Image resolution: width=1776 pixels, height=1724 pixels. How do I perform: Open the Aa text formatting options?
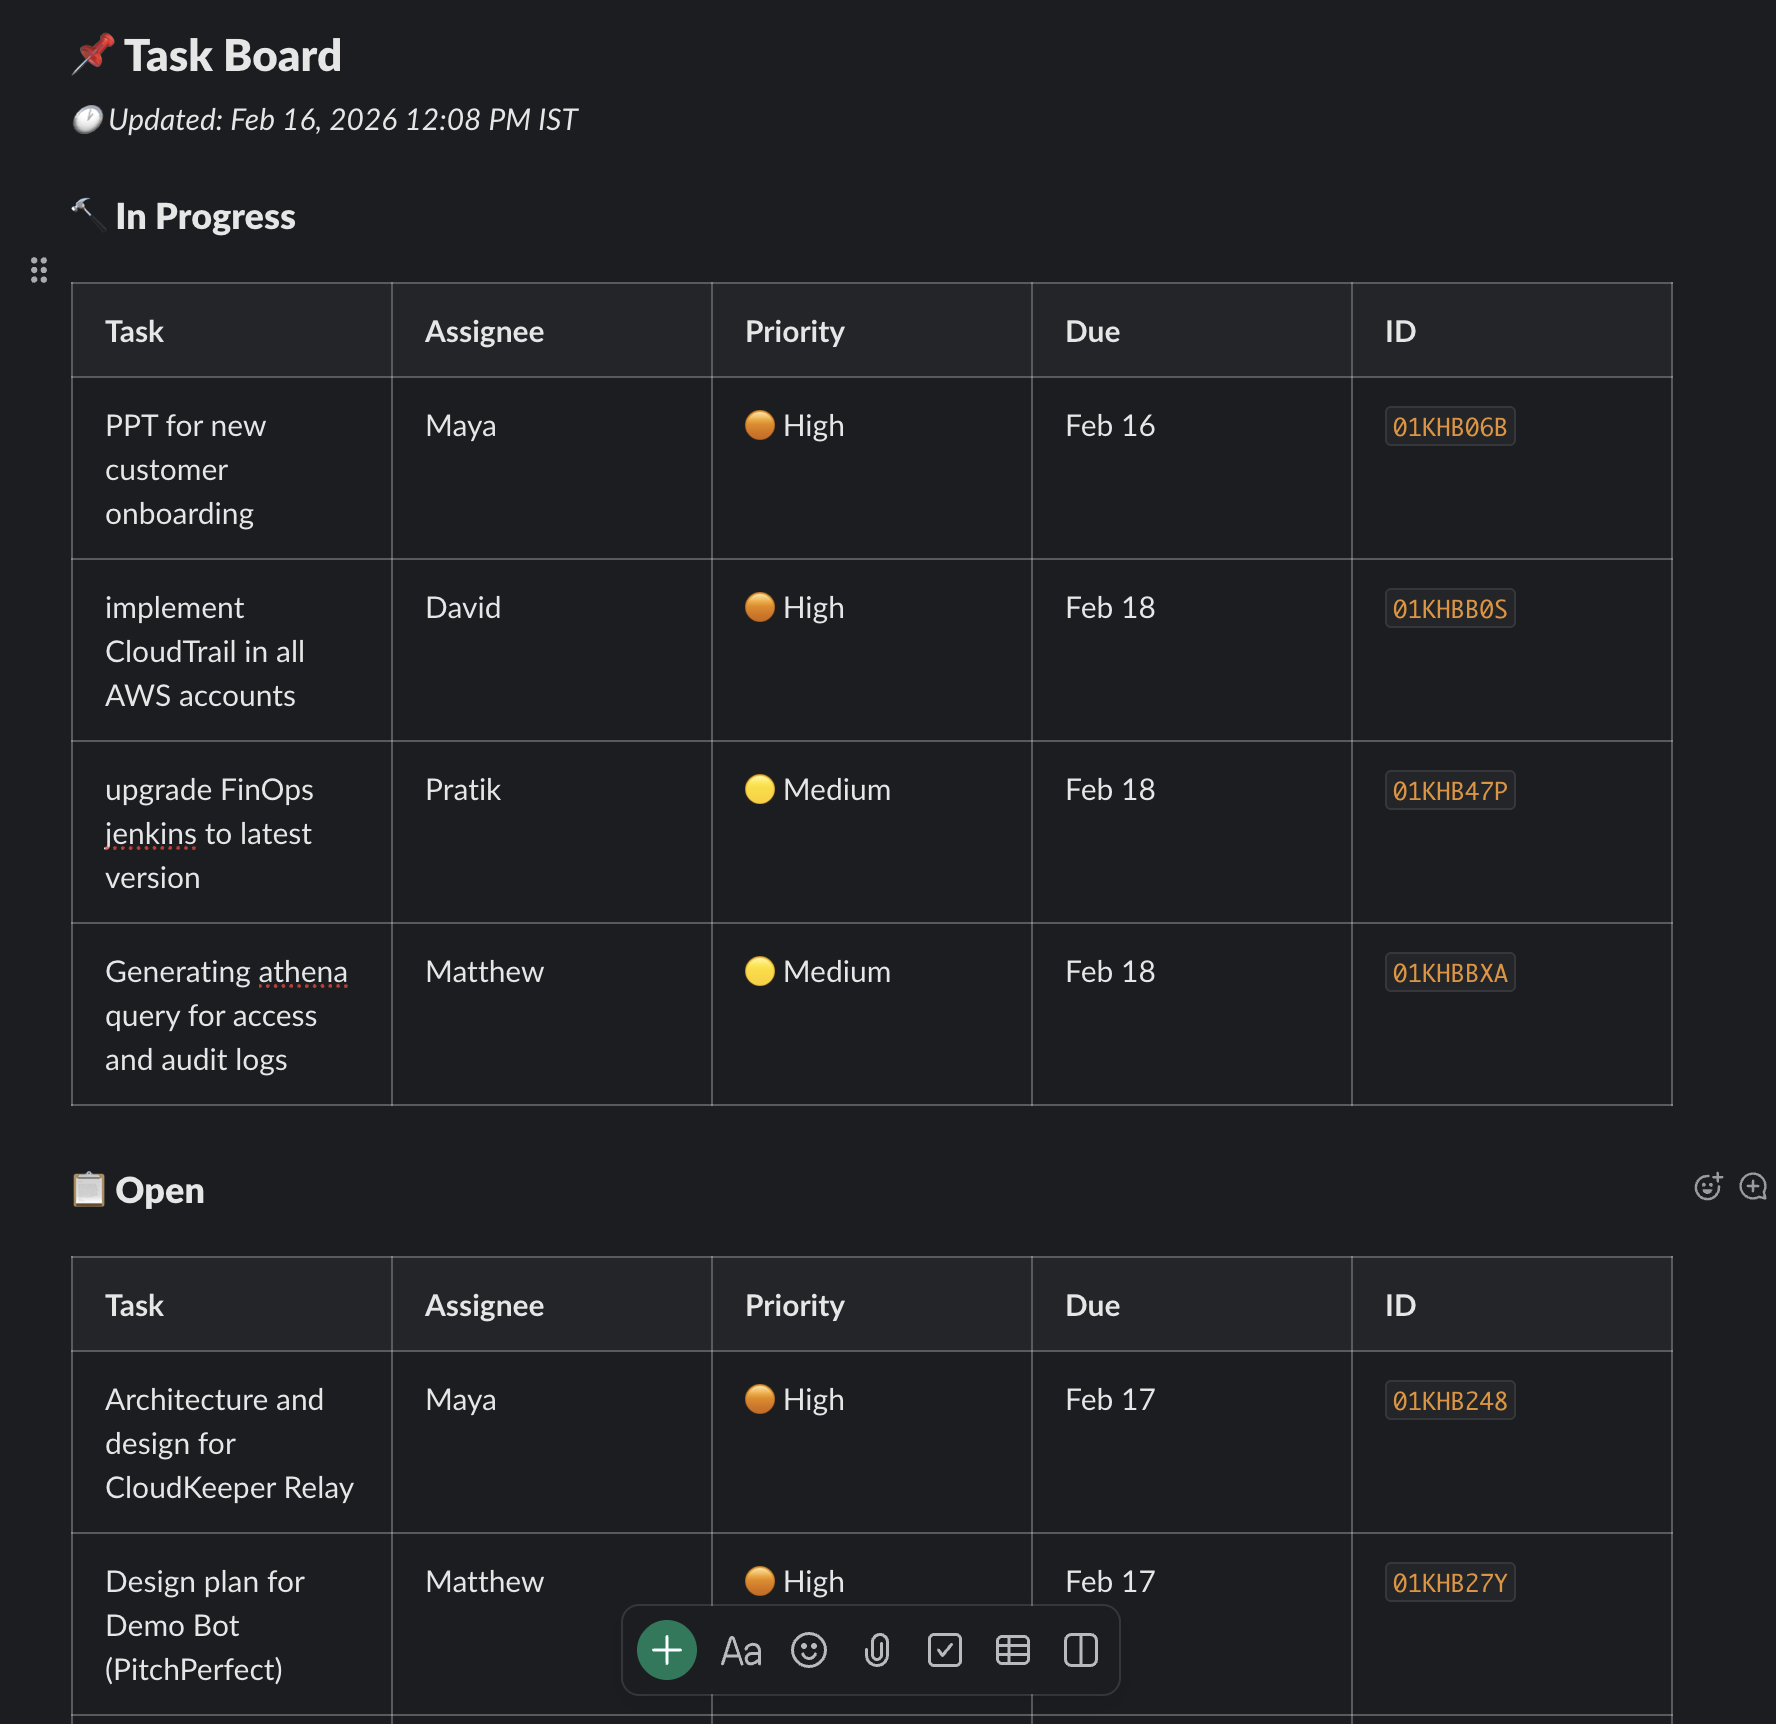(741, 1650)
